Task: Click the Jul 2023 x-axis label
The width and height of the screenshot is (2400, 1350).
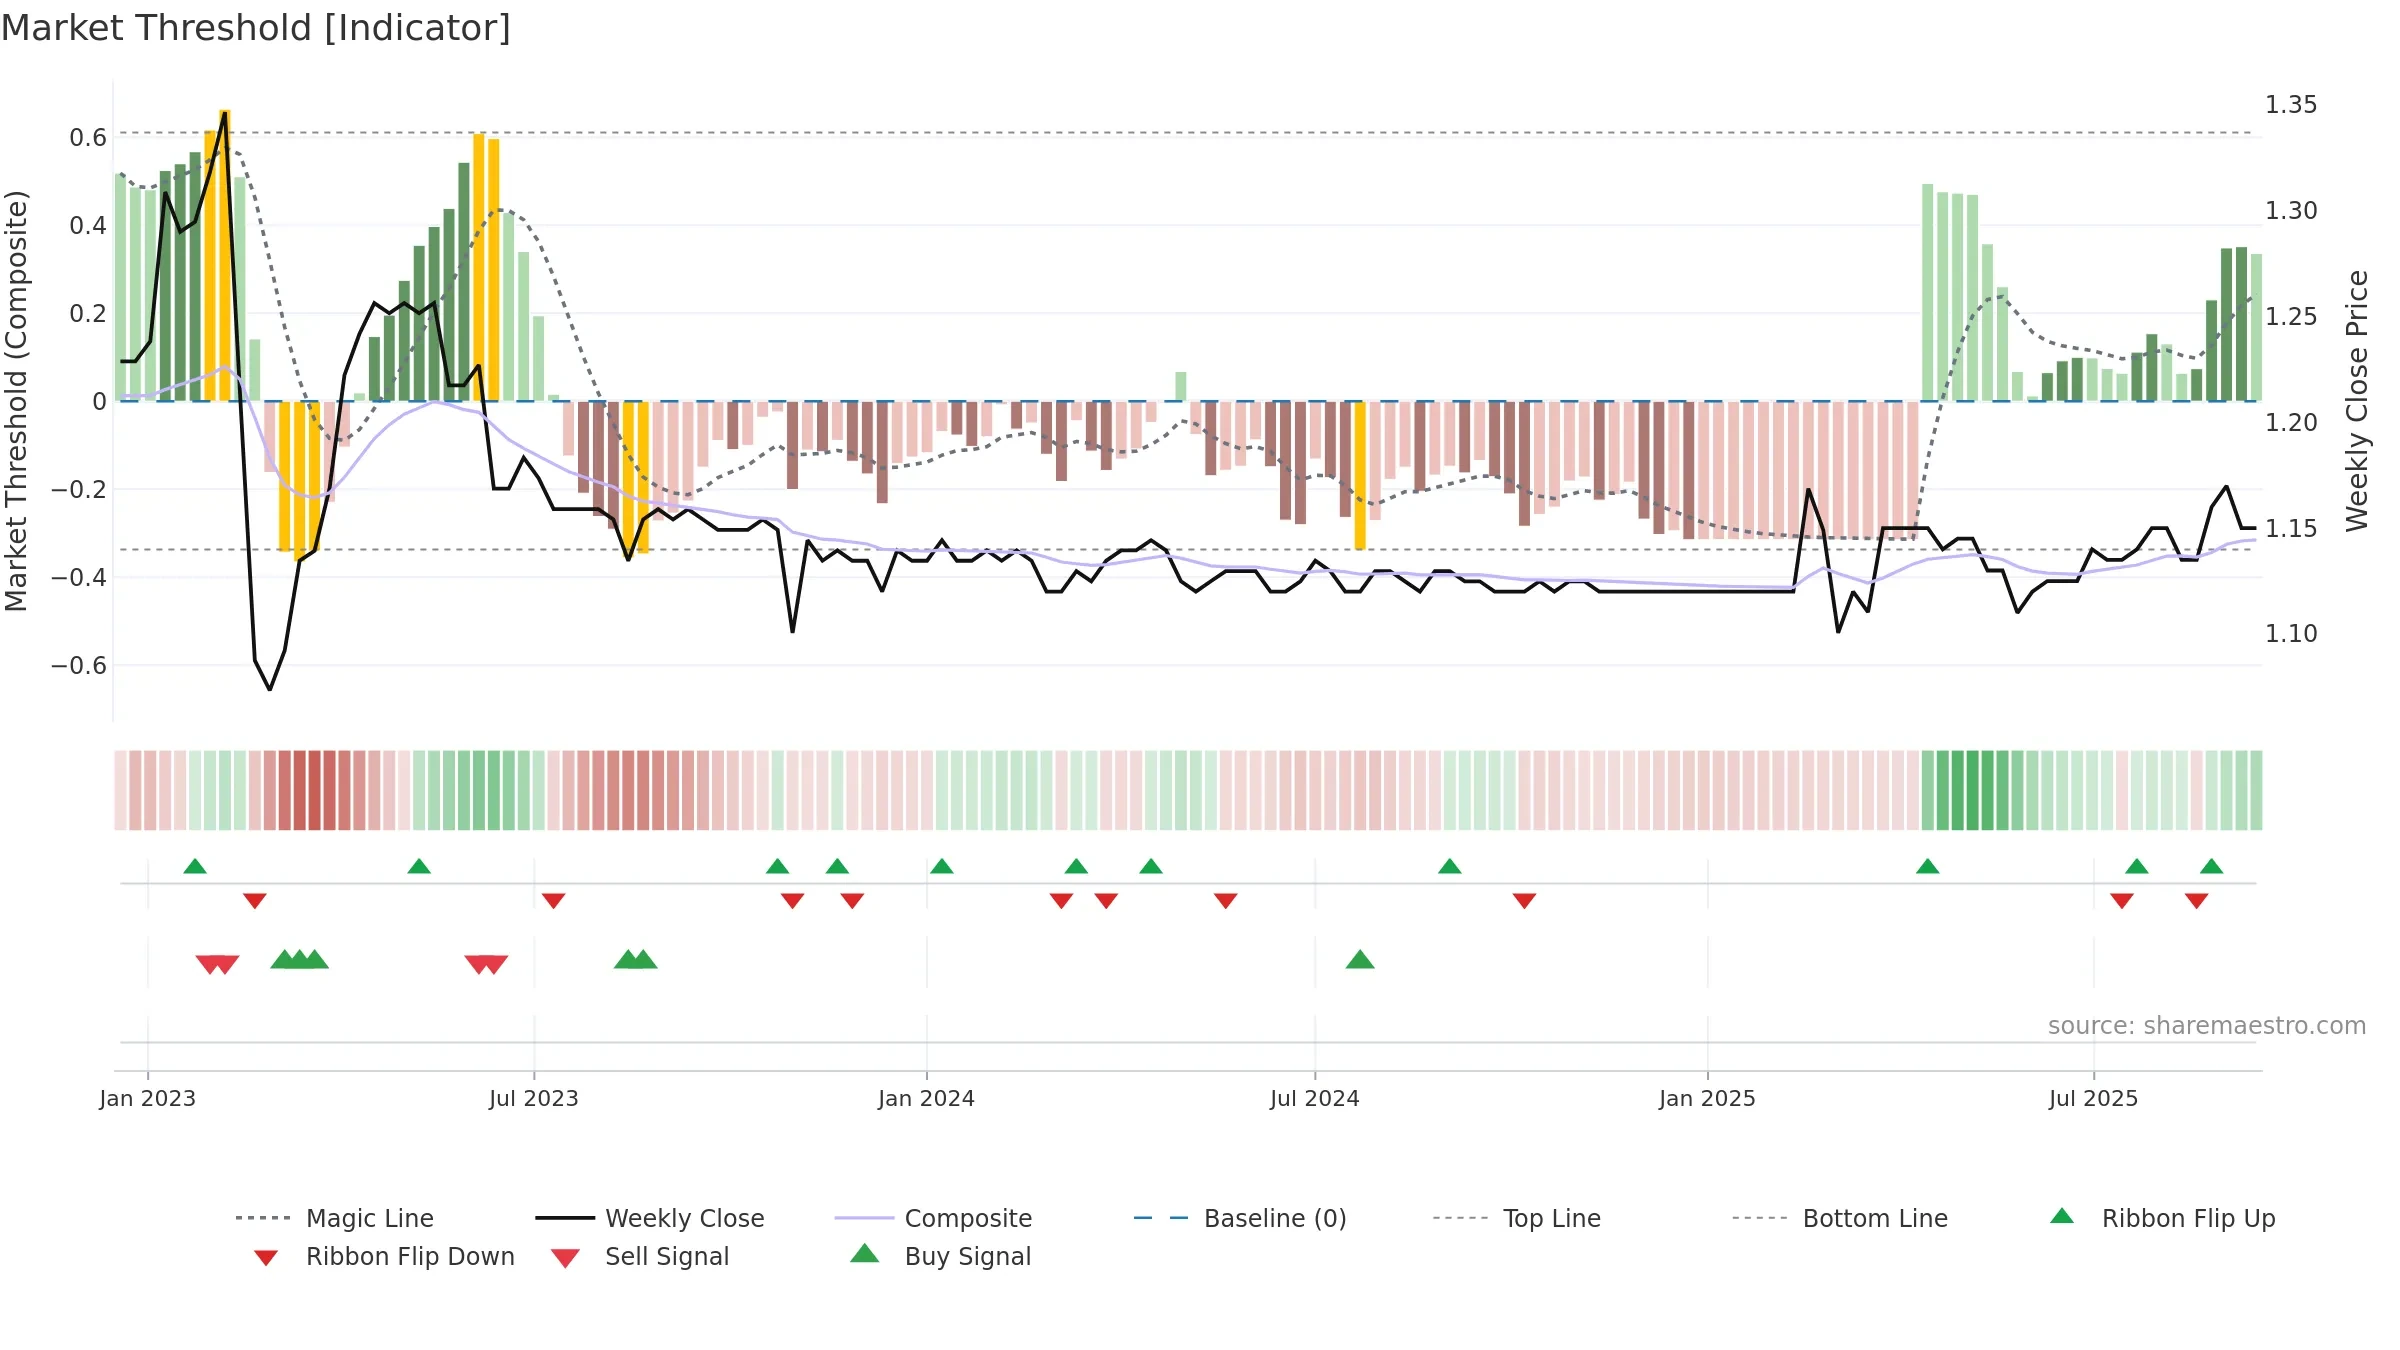Action: pos(534,1098)
